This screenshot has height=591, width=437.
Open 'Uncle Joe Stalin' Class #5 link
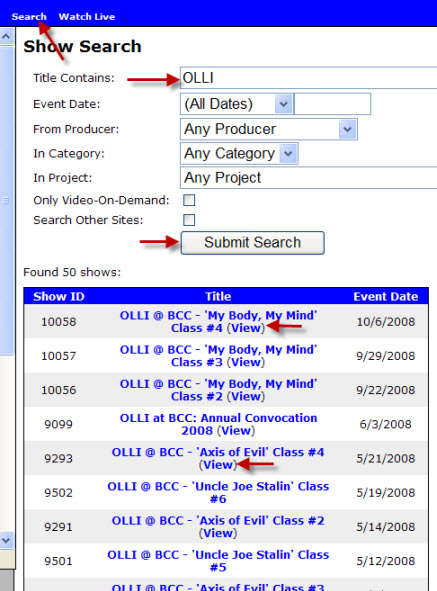218,561
